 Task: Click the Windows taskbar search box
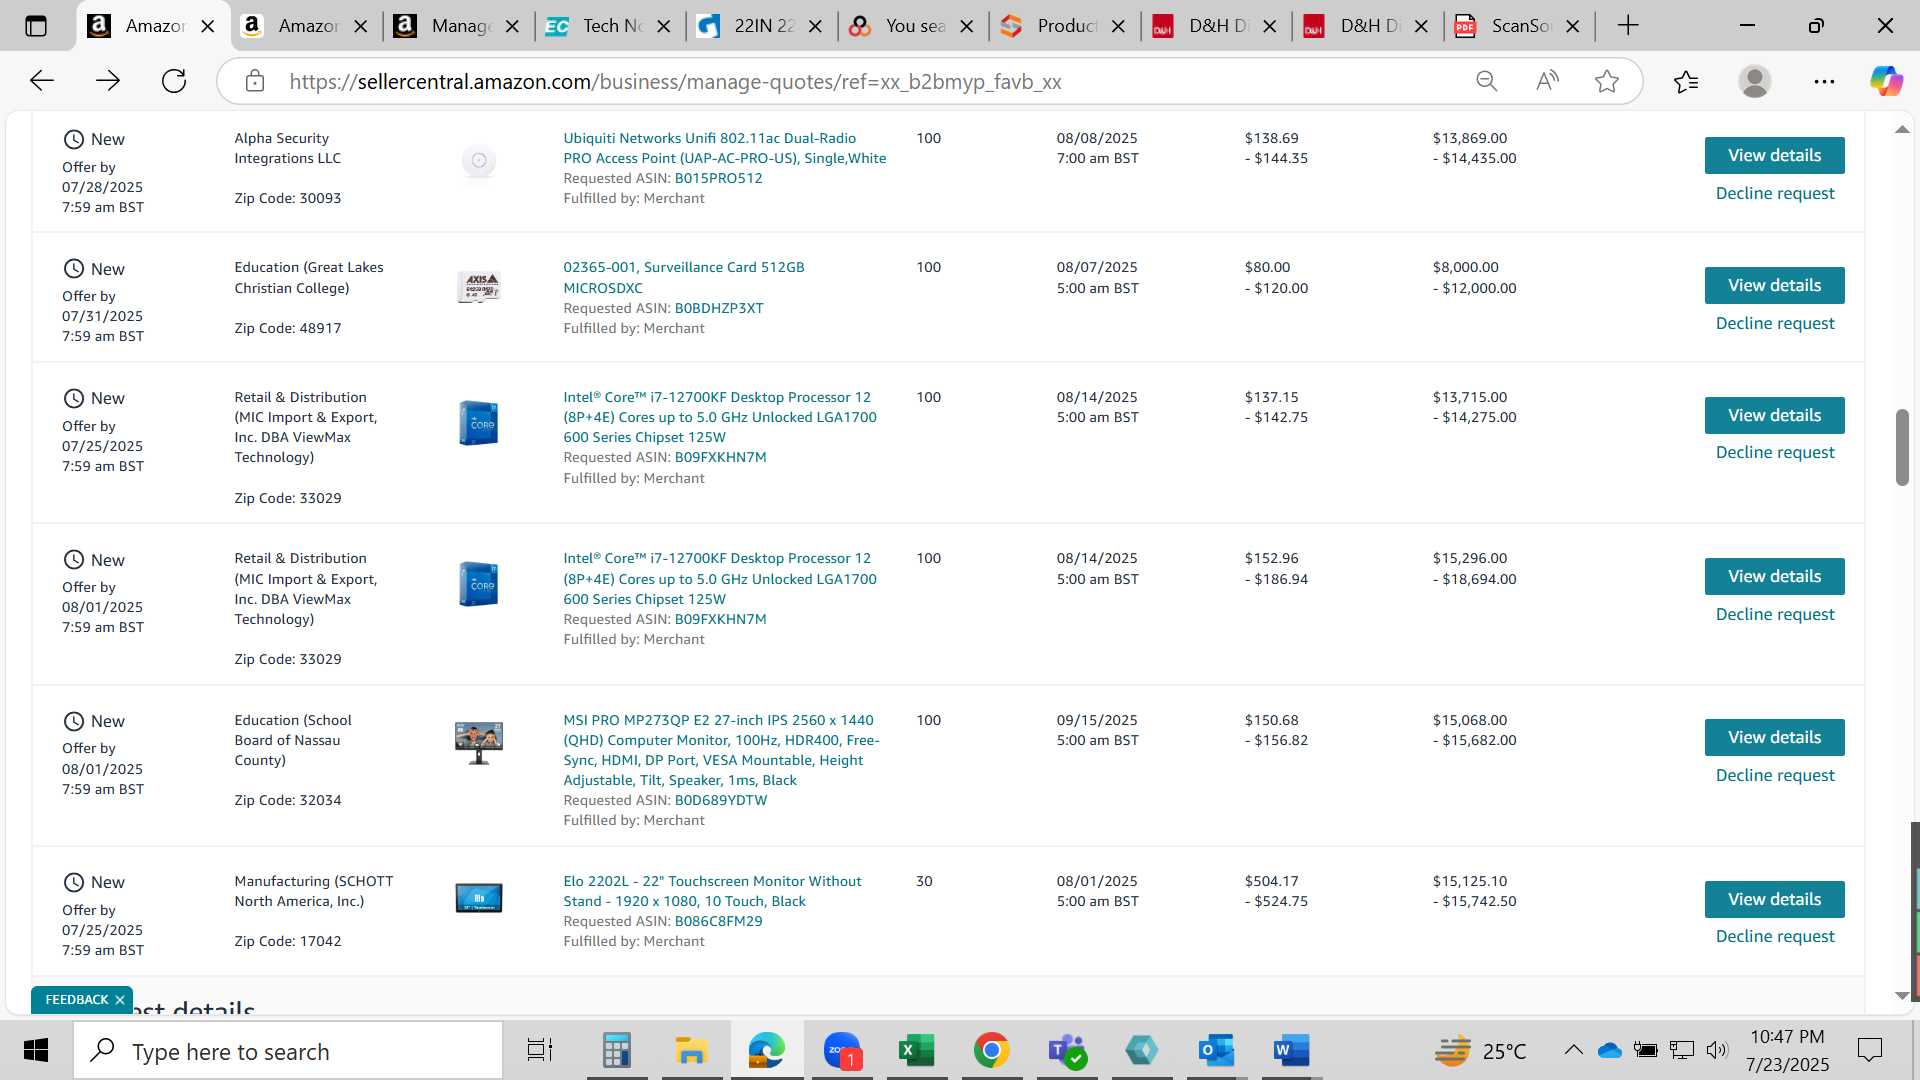(289, 1051)
